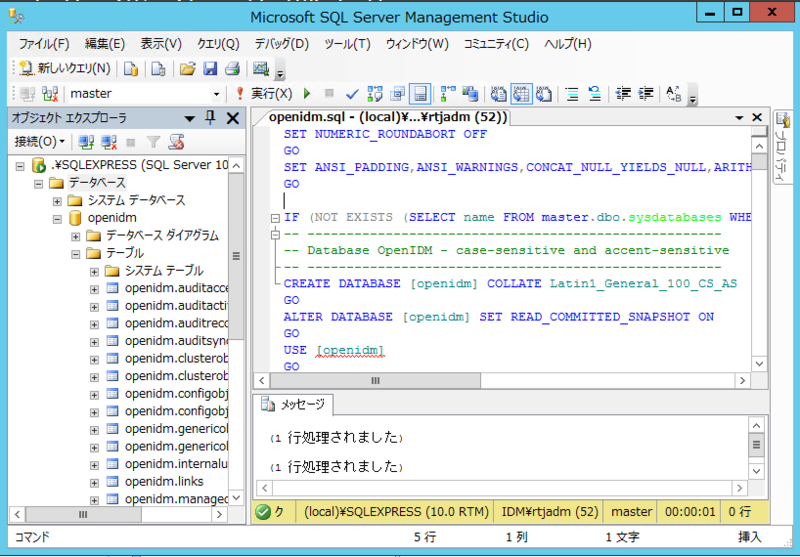Open the Query Options icon

397,94
